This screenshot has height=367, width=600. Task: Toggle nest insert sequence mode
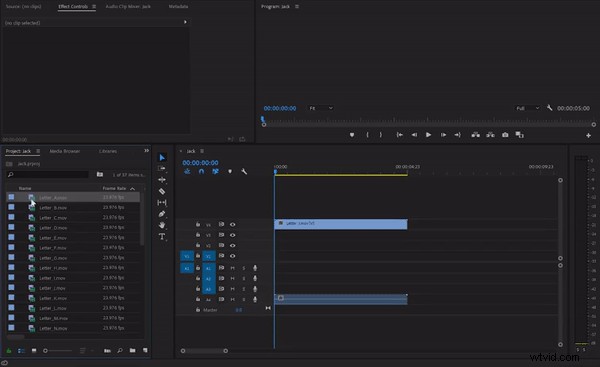(187, 171)
